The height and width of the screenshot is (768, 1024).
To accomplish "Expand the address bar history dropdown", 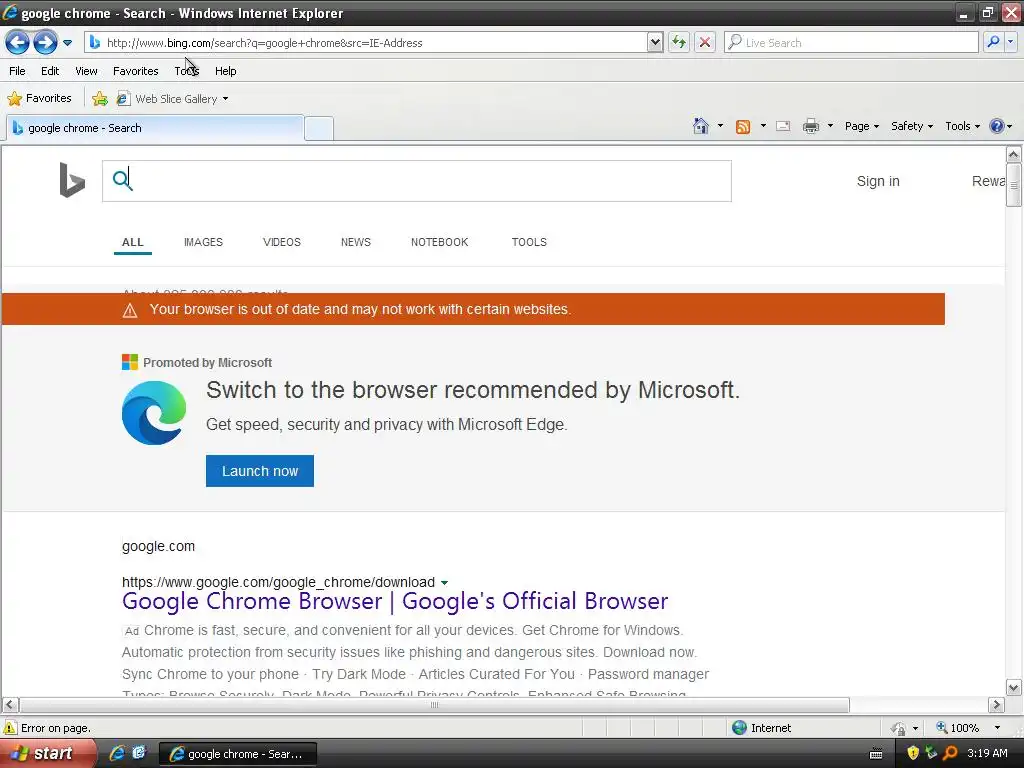I will (655, 42).
